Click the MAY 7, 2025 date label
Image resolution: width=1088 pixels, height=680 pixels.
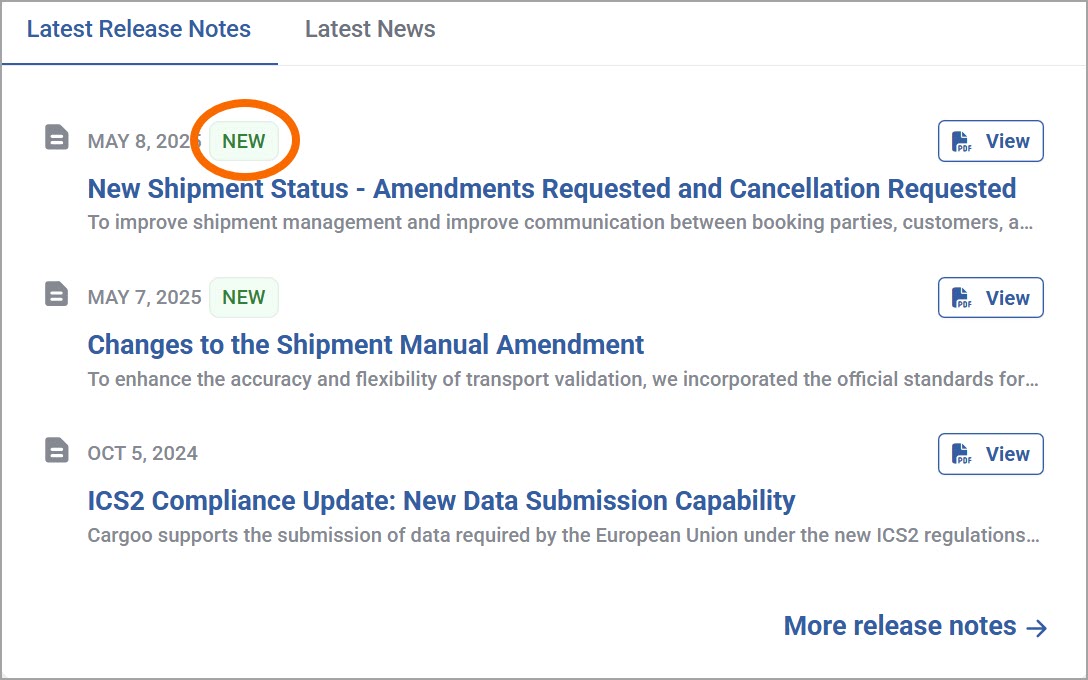tap(144, 298)
